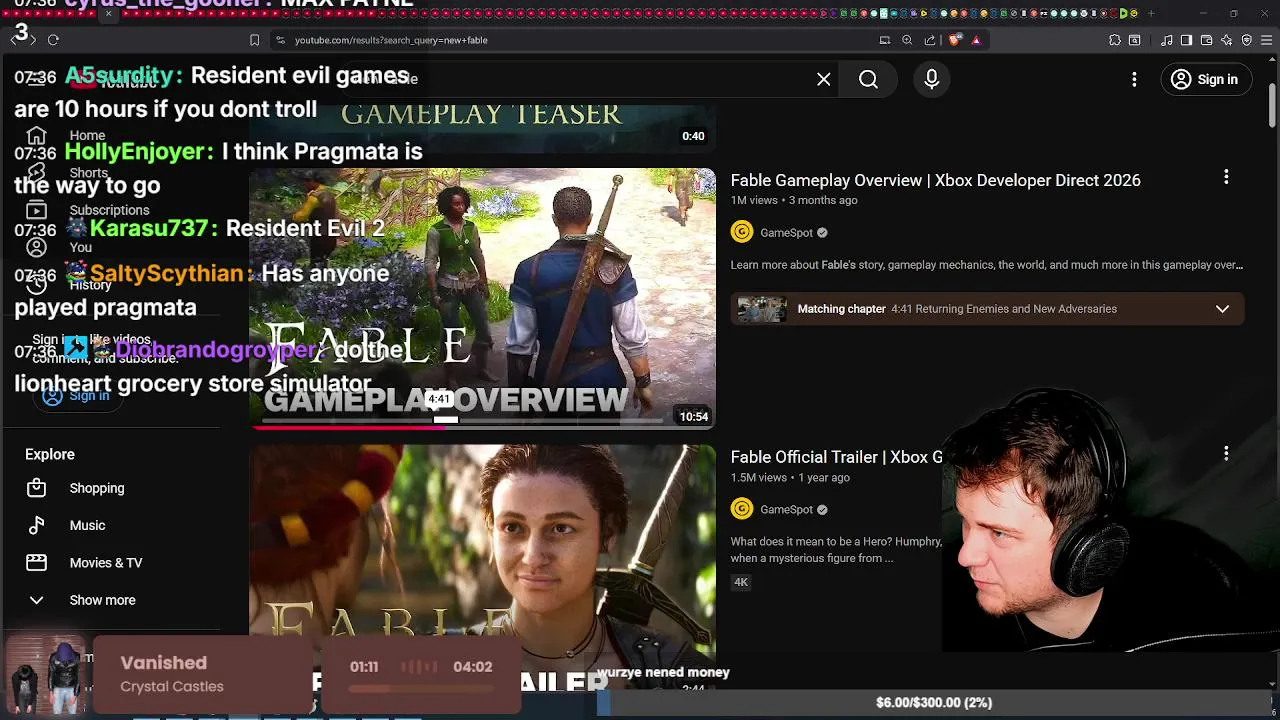Open more actions menu for Fable Official Trailer
Image resolution: width=1280 pixels, height=720 pixels.
click(x=1226, y=454)
